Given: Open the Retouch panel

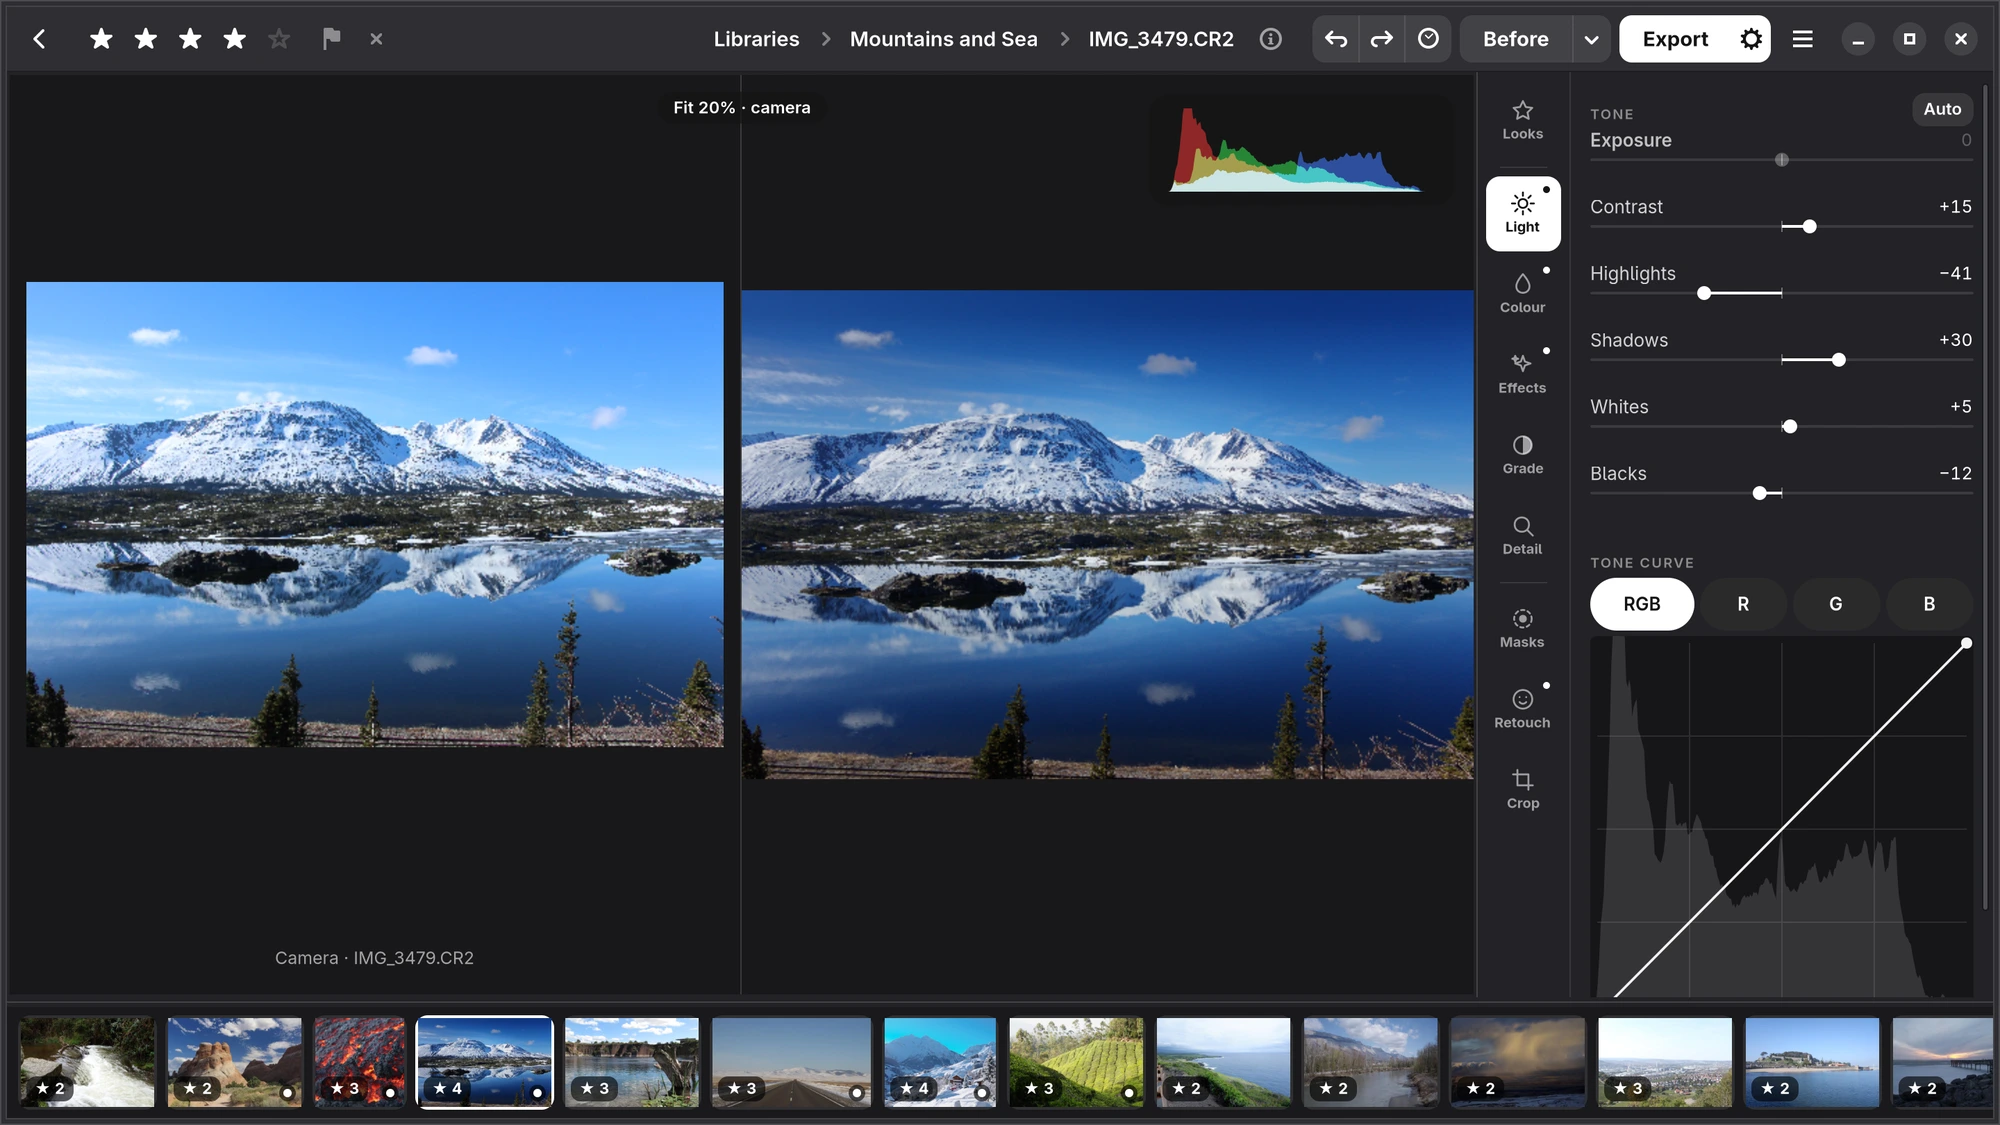Looking at the screenshot, I should [1522, 709].
